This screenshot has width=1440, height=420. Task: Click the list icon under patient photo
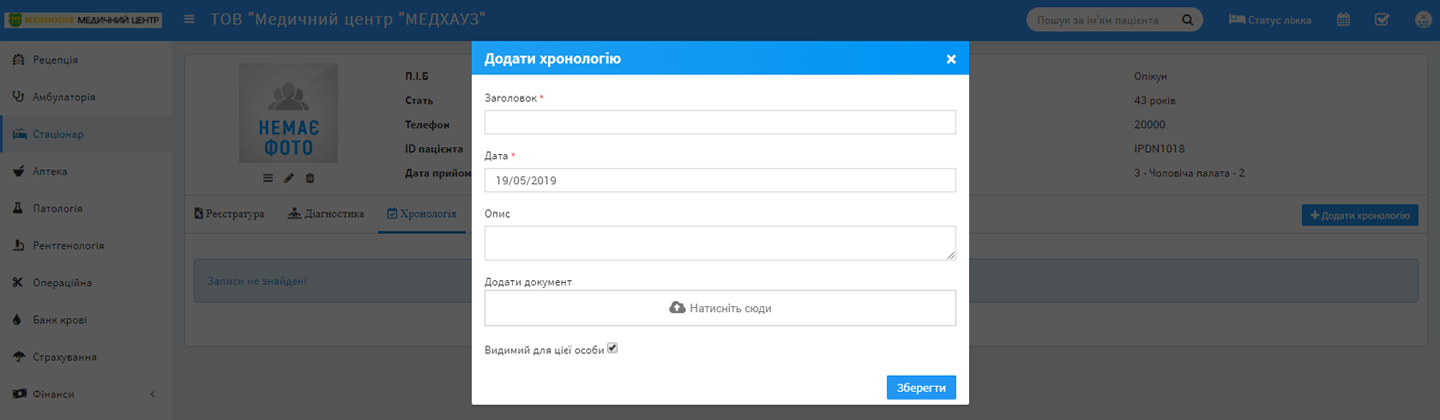click(x=267, y=178)
